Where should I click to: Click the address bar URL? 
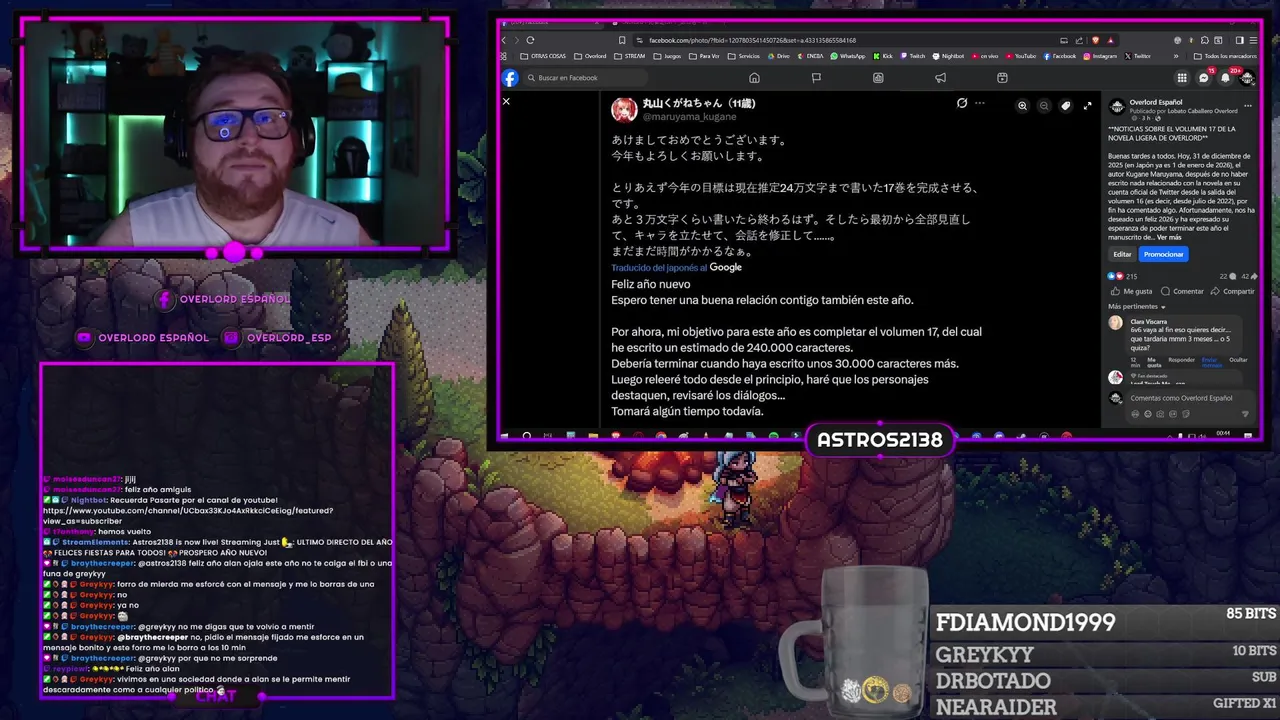pos(752,40)
